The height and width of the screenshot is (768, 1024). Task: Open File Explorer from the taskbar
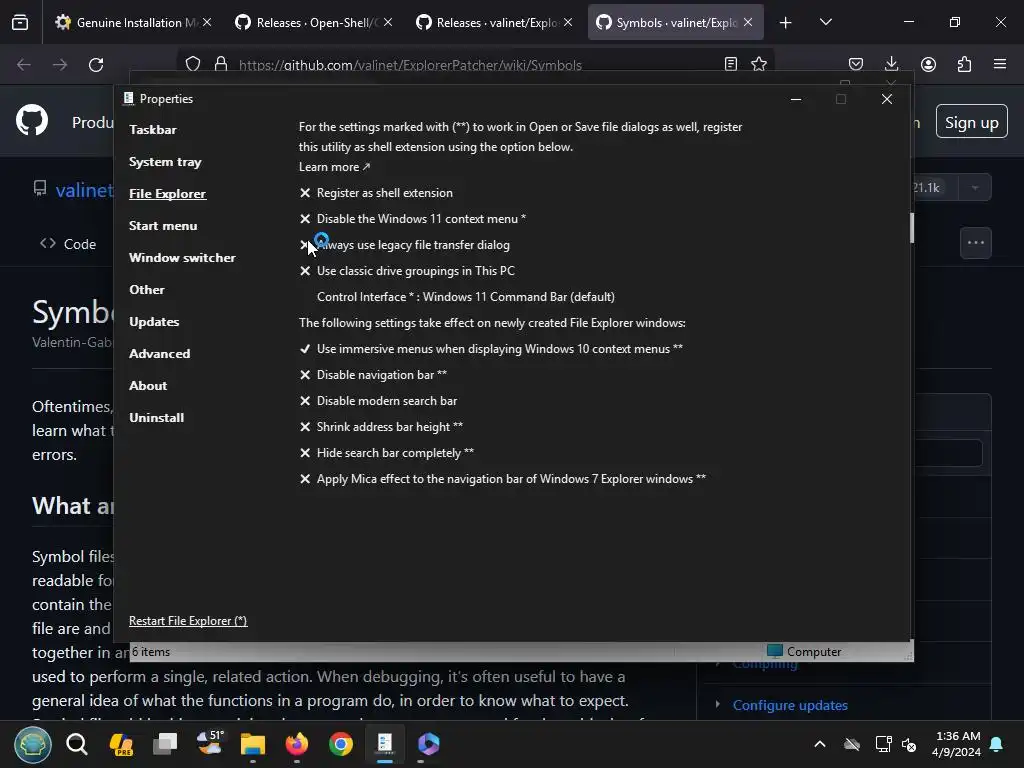(x=253, y=744)
